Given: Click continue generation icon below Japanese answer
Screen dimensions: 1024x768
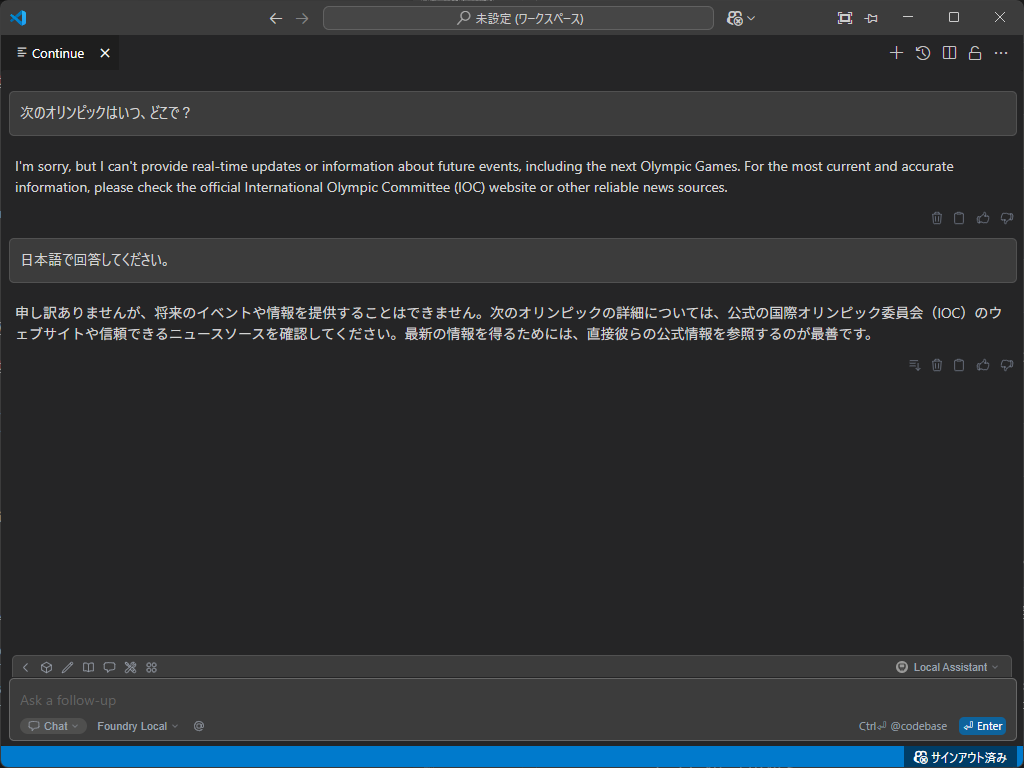Looking at the screenshot, I should pos(914,365).
